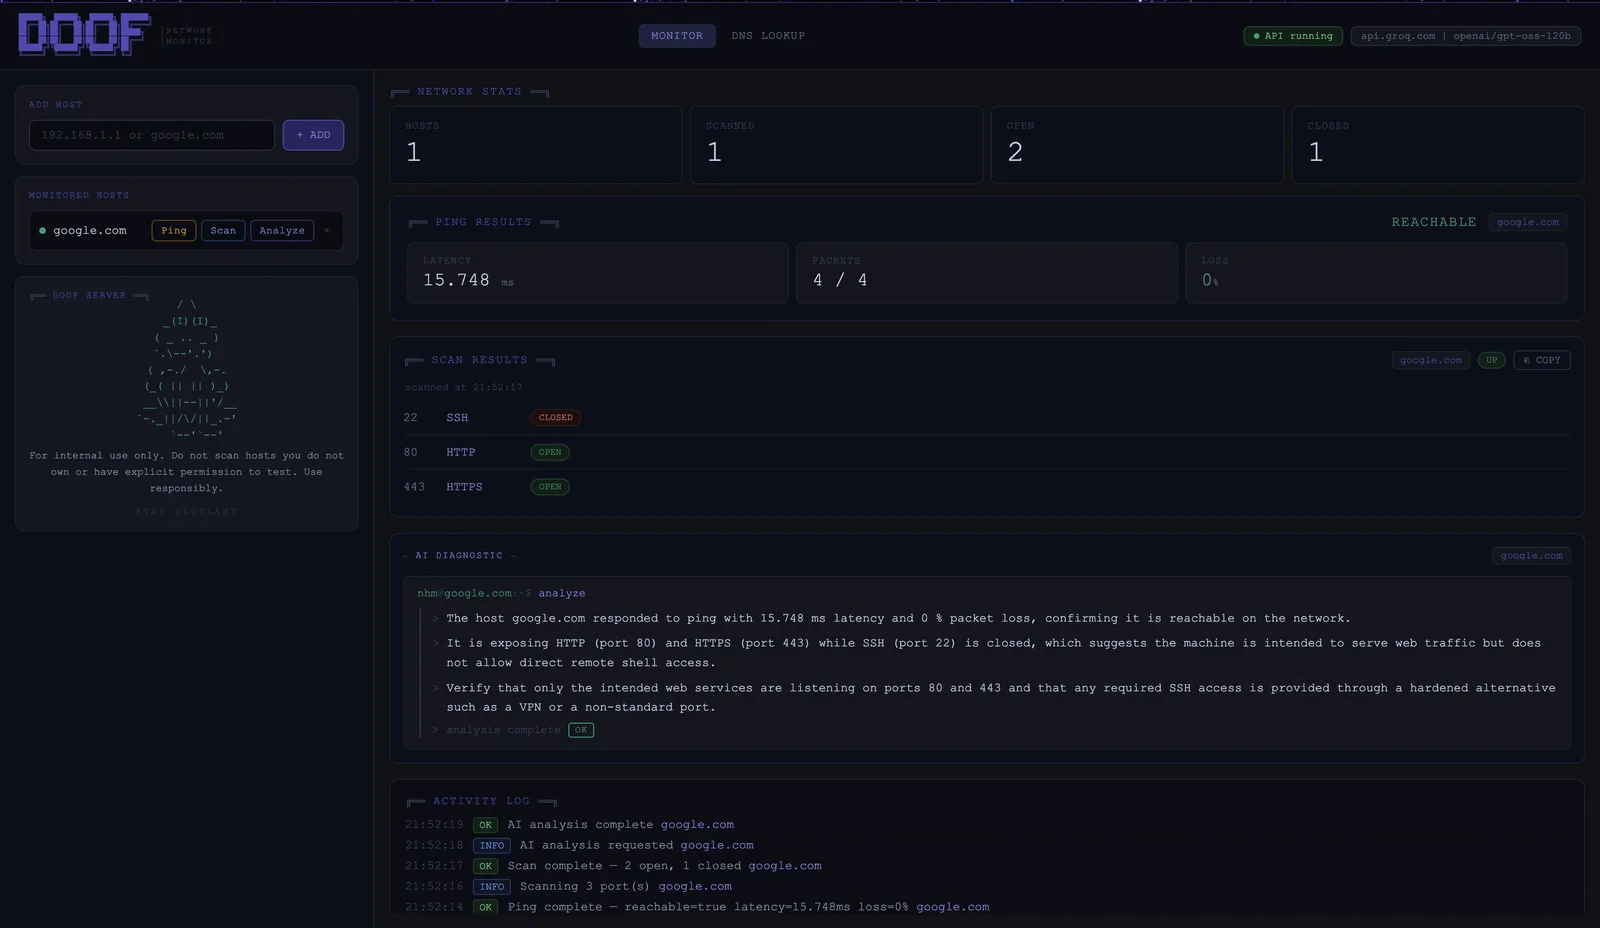
Task: Click the + ADD host button
Action: pyautogui.click(x=313, y=135)
